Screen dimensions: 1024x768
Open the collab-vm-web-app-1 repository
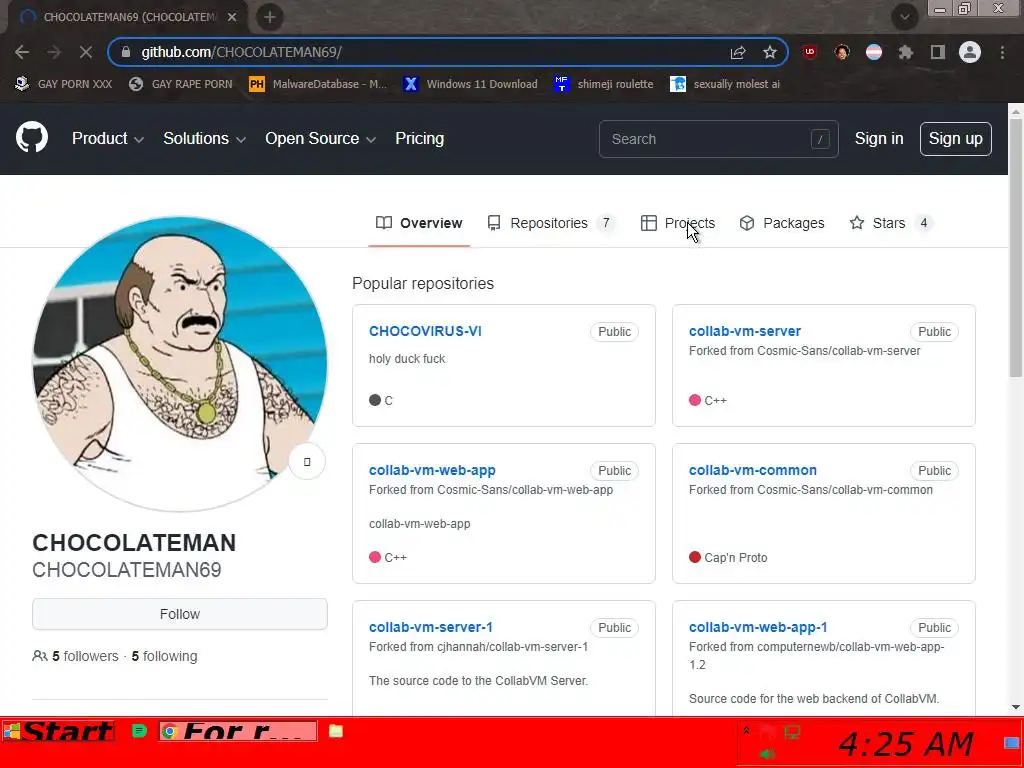(x=758, y=627)
